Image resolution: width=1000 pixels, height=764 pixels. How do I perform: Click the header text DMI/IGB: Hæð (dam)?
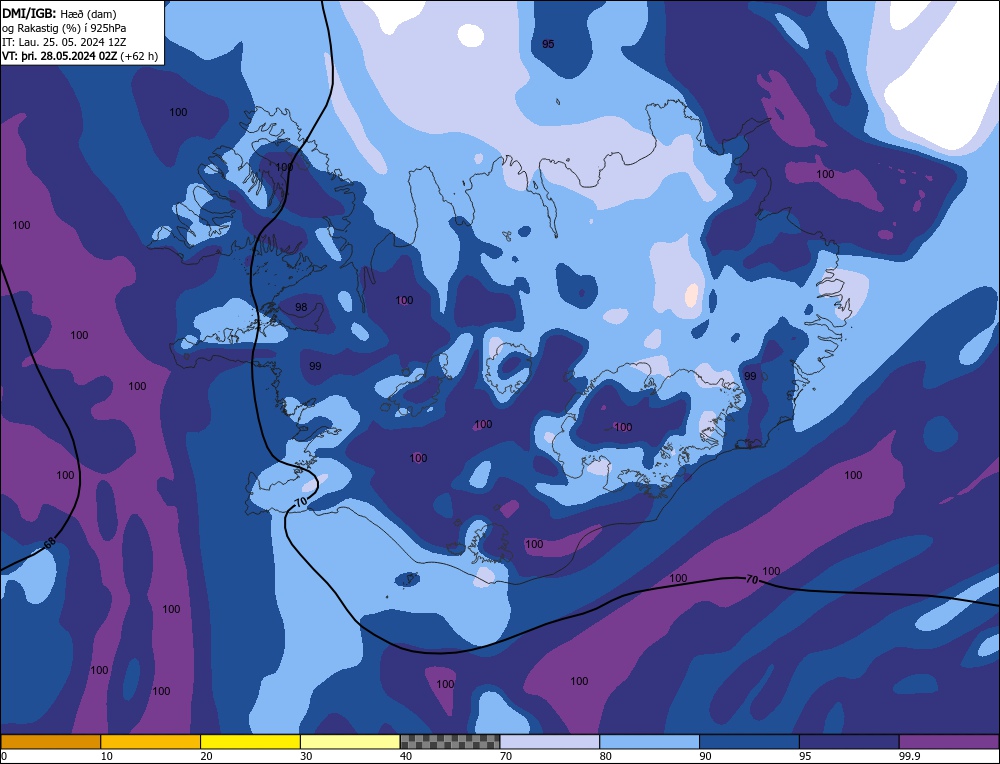tap(59, 13)
